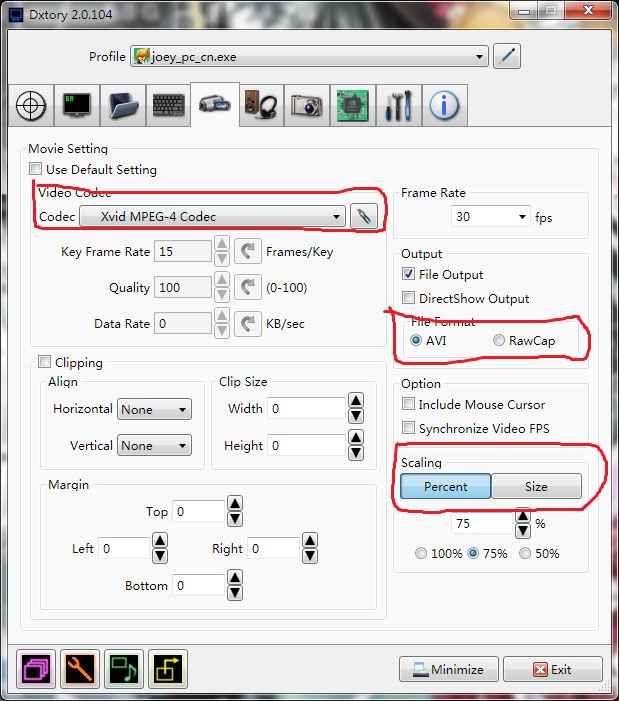This screenshot has width=619, height=701.
Task: Click the Bottom margin input field
Action: (199, 585)
